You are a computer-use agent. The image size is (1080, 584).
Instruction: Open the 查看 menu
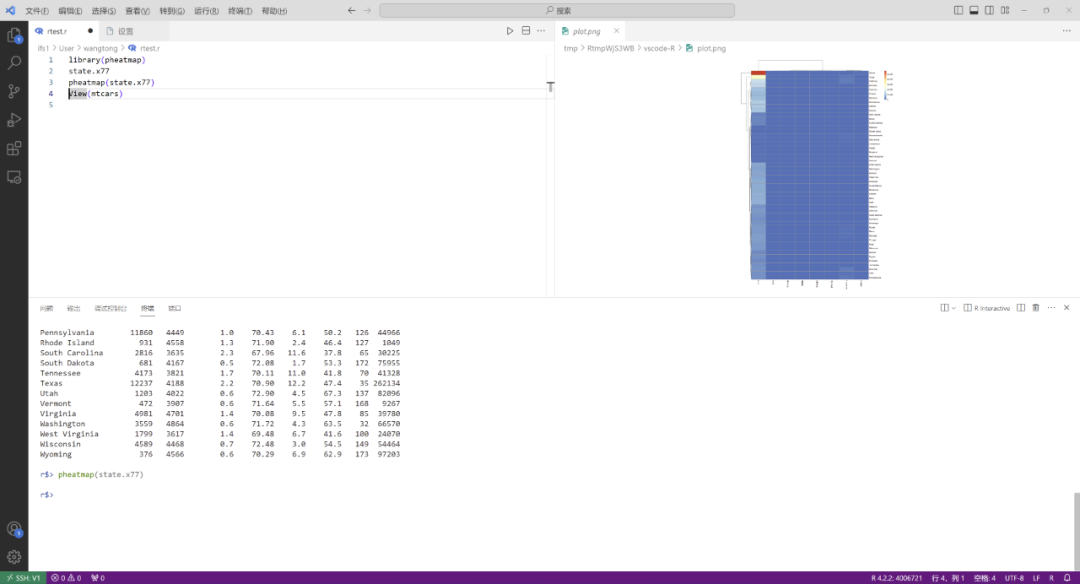click(137, 11)
